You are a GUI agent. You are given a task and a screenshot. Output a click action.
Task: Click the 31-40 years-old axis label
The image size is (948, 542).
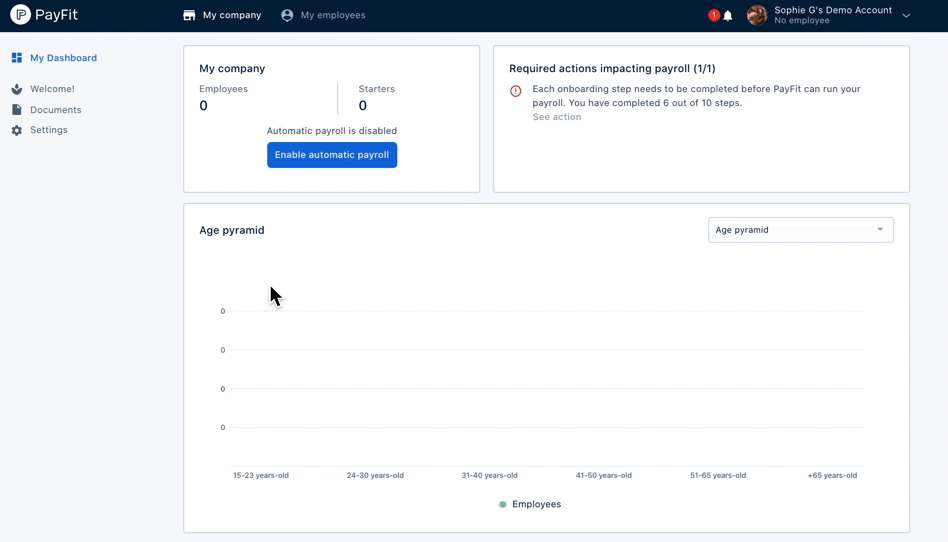[x=489, y=475]
